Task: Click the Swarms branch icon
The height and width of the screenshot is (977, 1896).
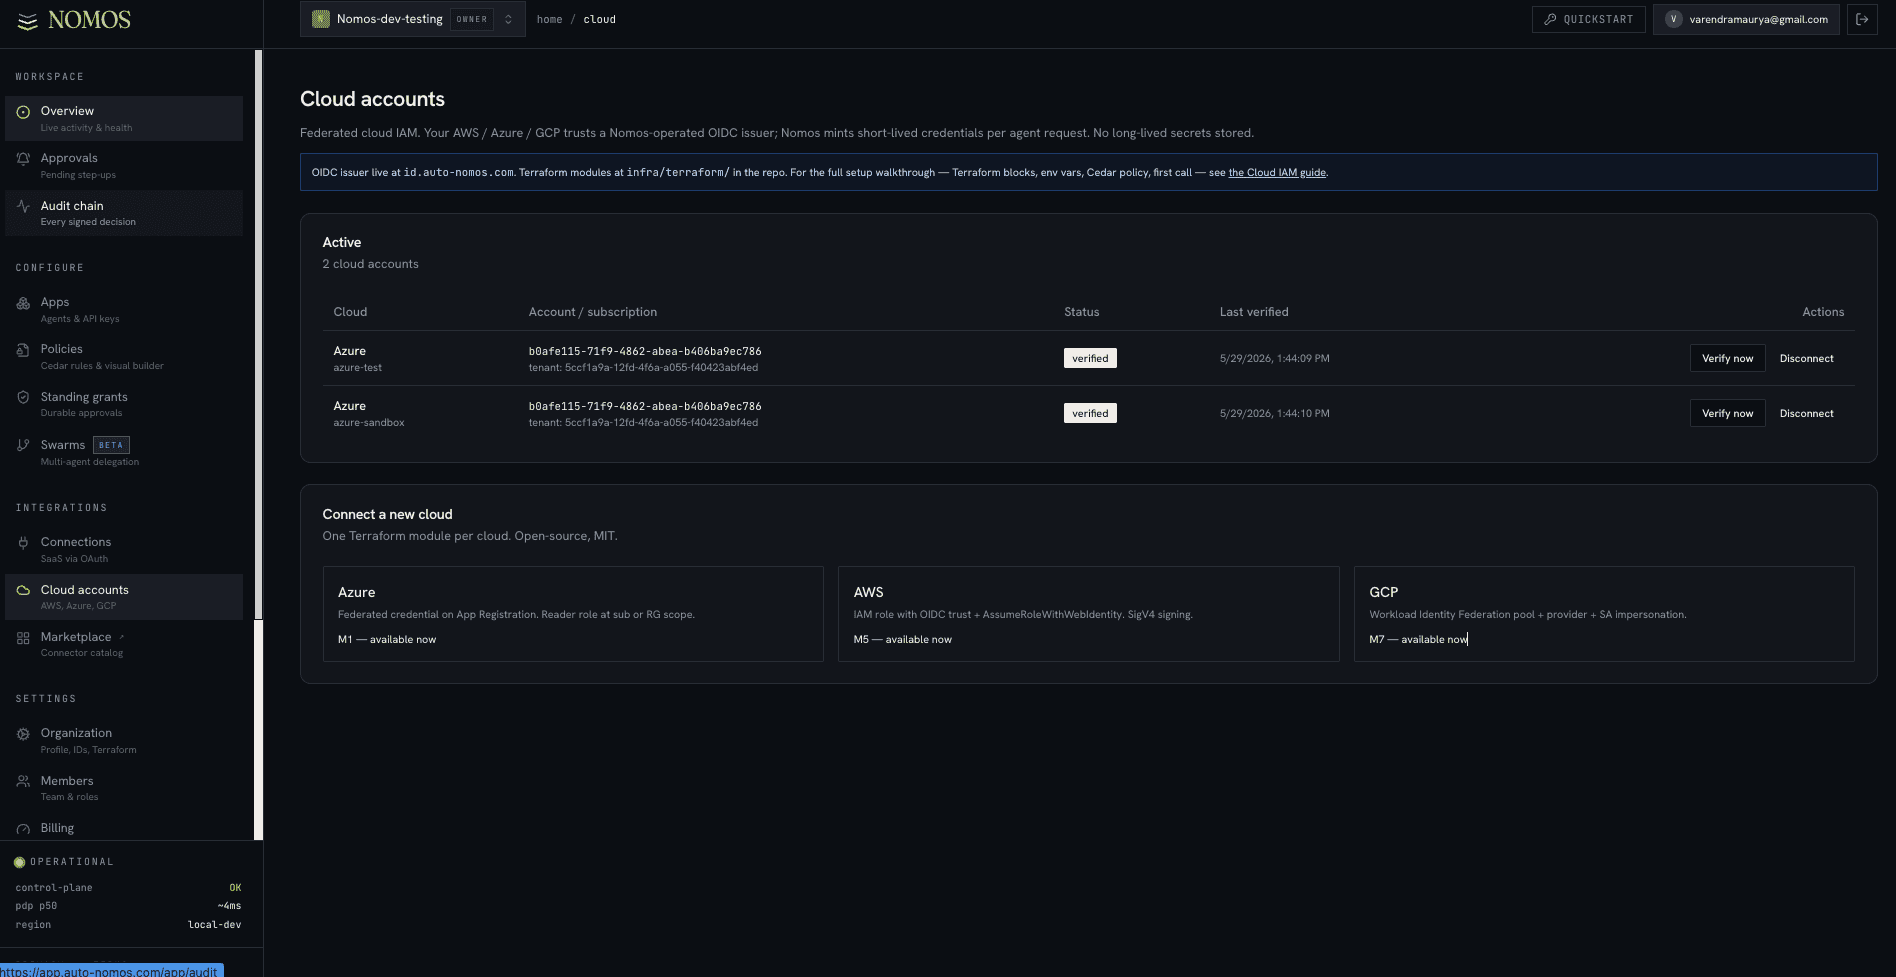Action: pos(23,445)
